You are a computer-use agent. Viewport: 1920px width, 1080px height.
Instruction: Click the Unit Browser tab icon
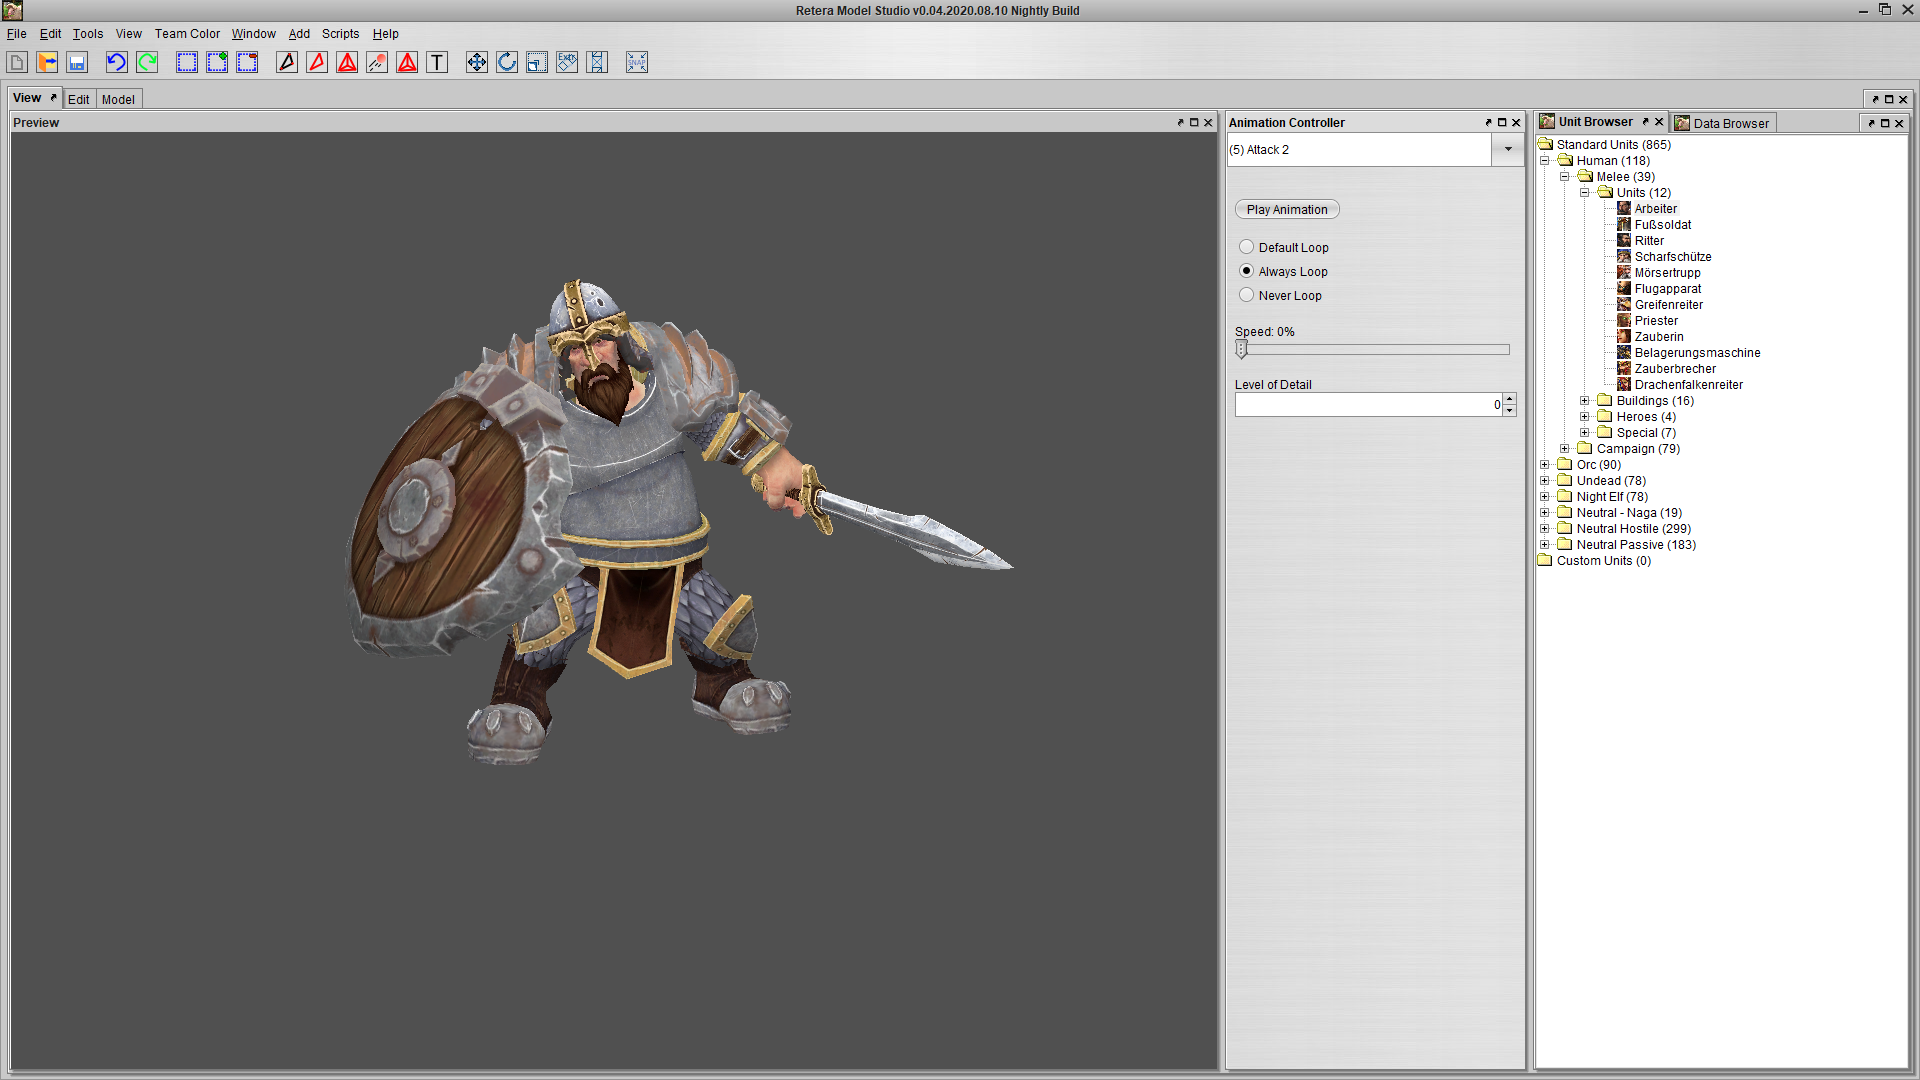tap(1547, 122)
